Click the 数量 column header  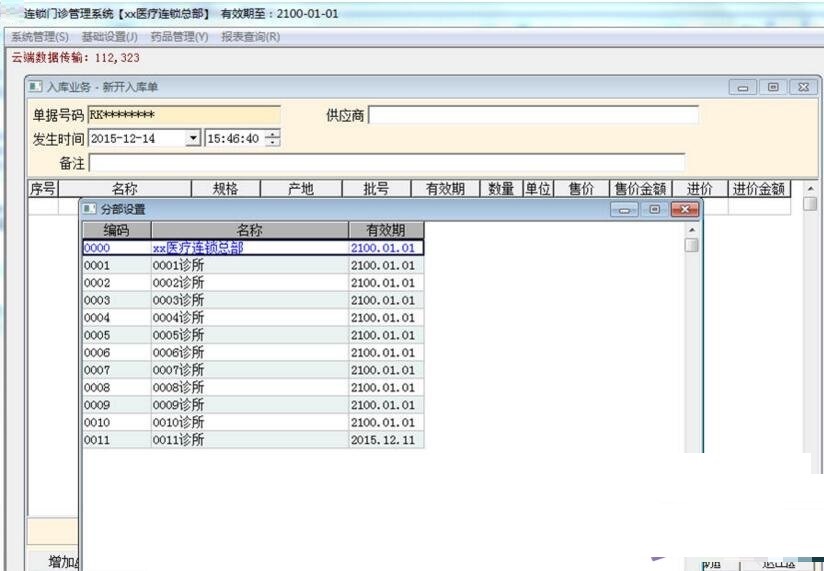pos(501,189)
